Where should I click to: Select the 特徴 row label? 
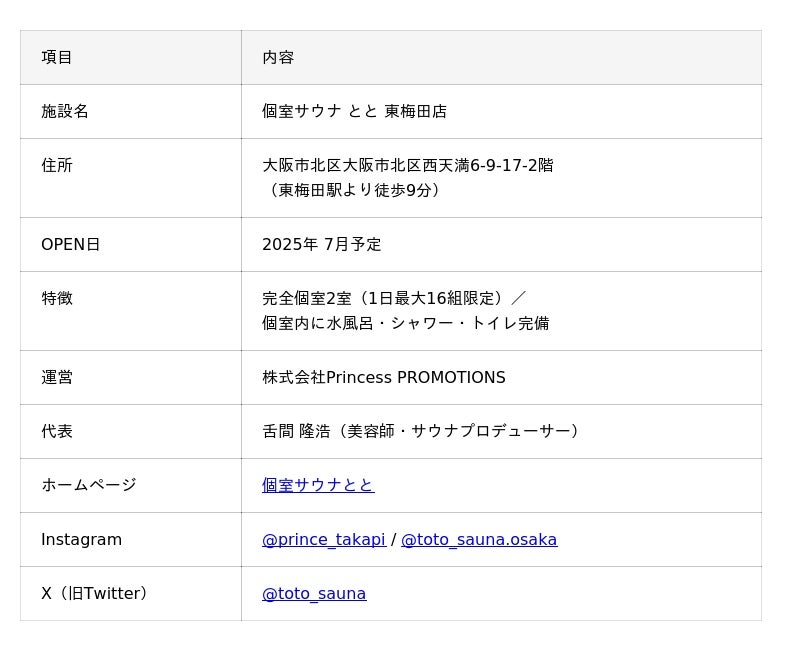(x=57, y=298)
